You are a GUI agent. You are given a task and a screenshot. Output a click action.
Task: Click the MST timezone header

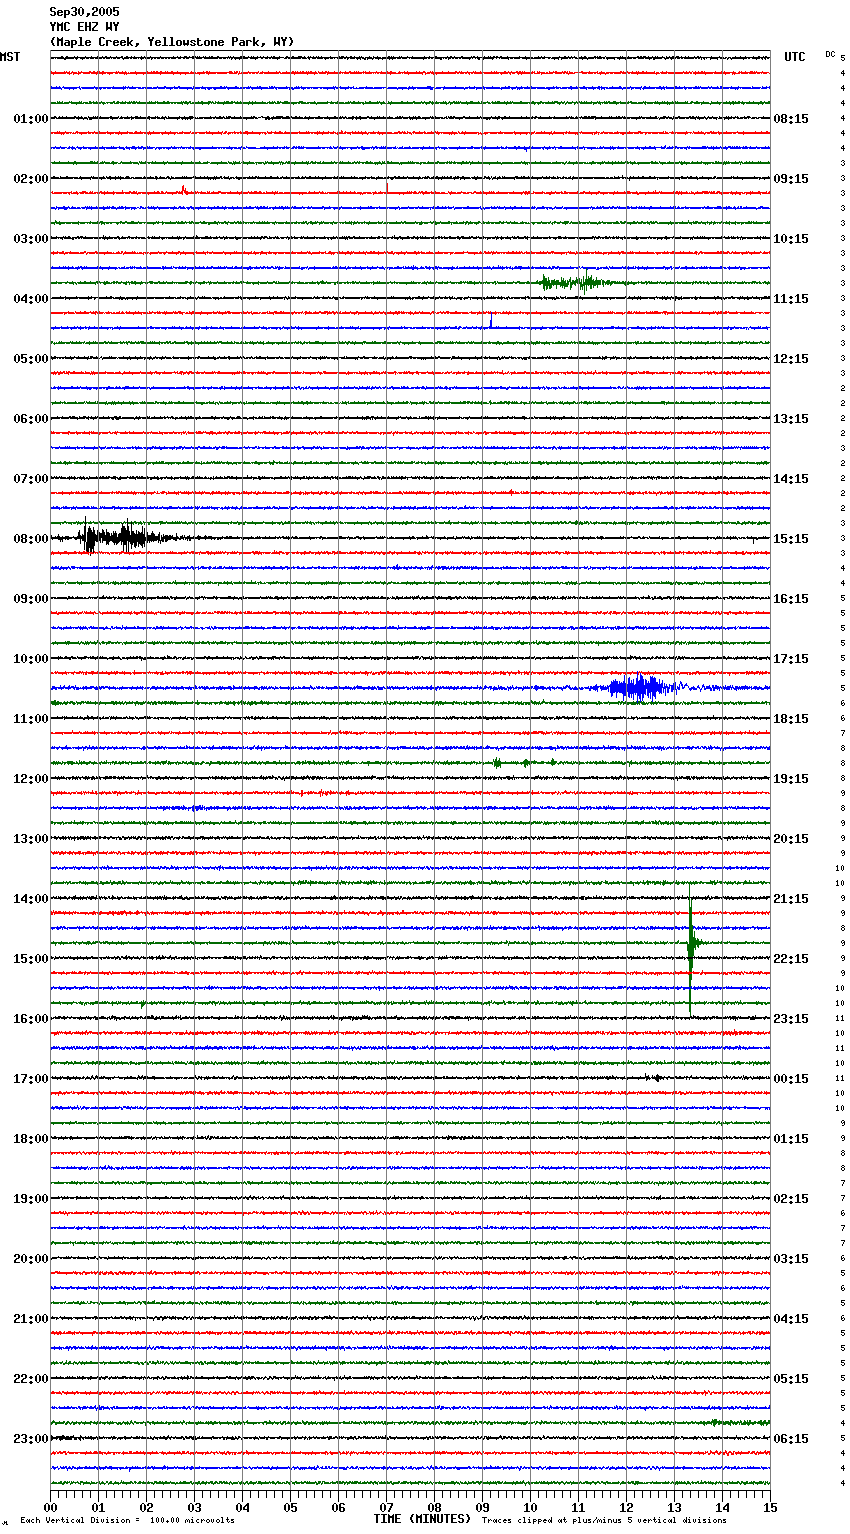coord(10,57)
